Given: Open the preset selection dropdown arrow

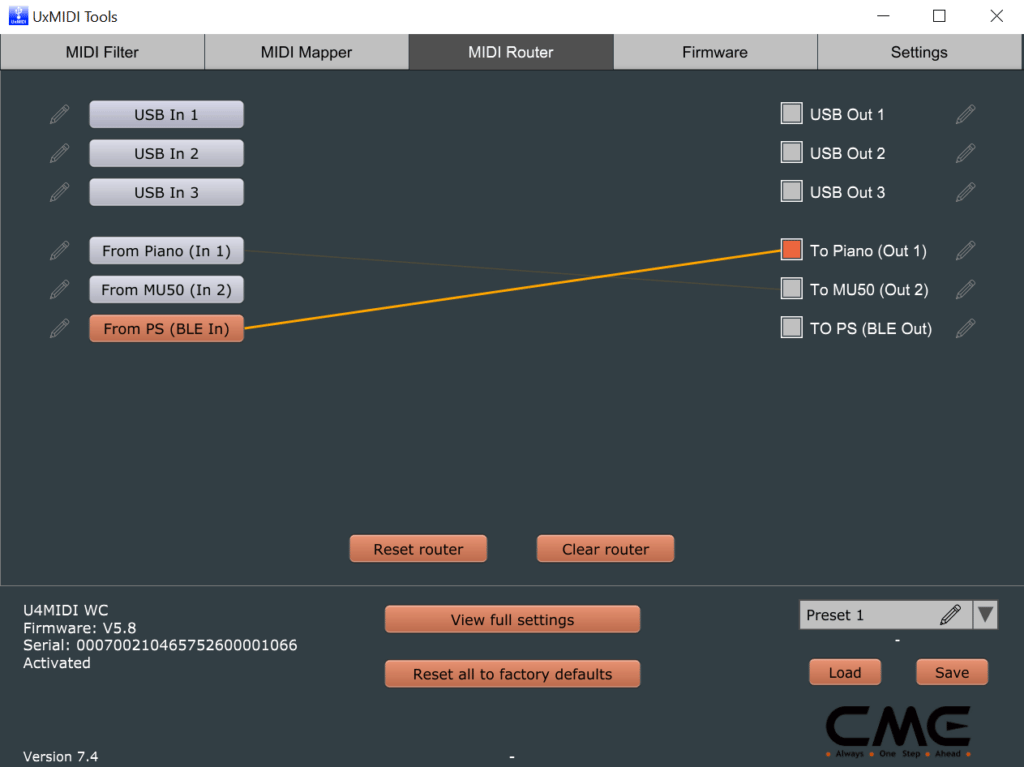Looking at the screenshot, I should click(x=985, y=614).
